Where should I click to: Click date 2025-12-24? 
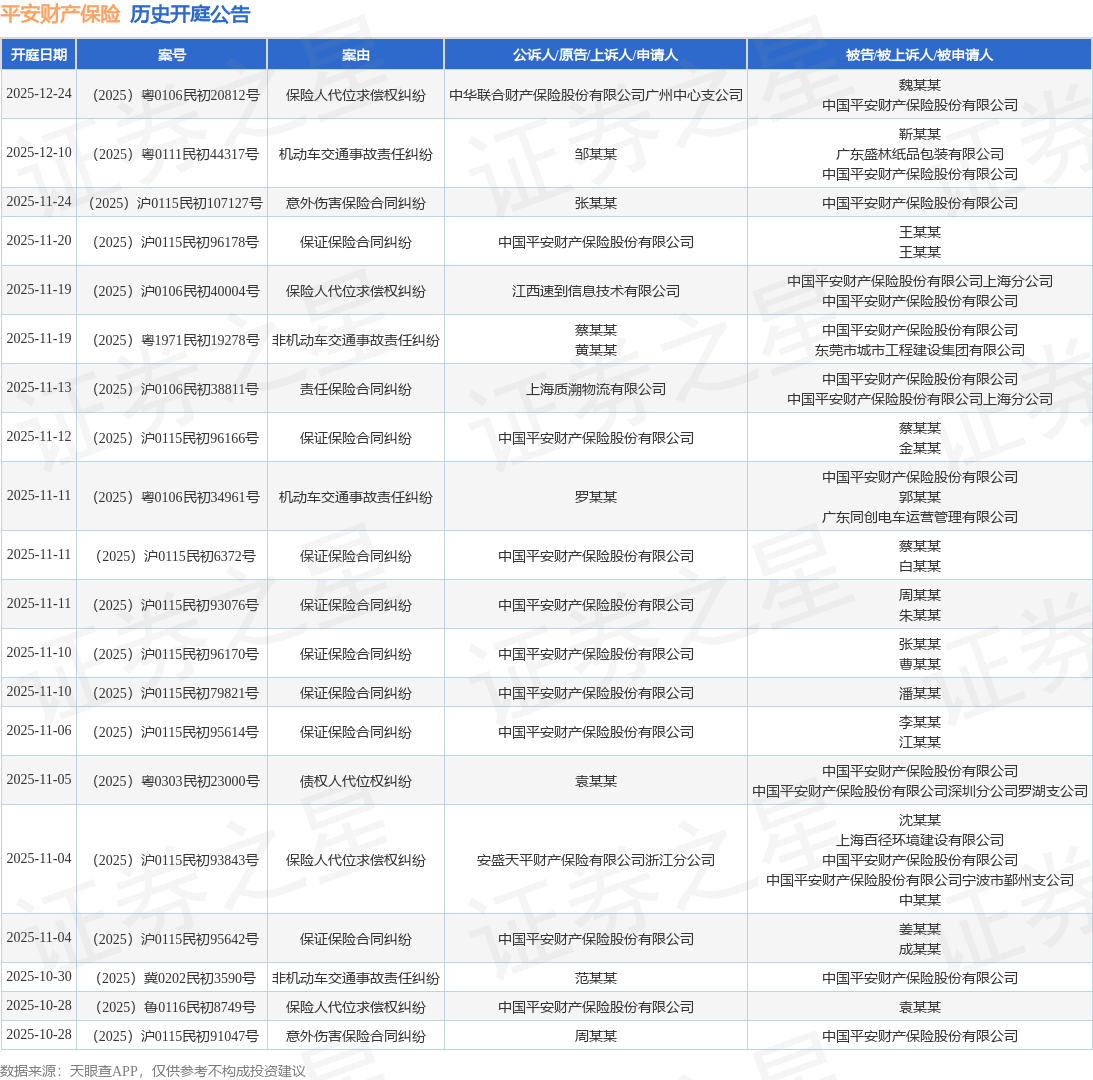point(39,93)
